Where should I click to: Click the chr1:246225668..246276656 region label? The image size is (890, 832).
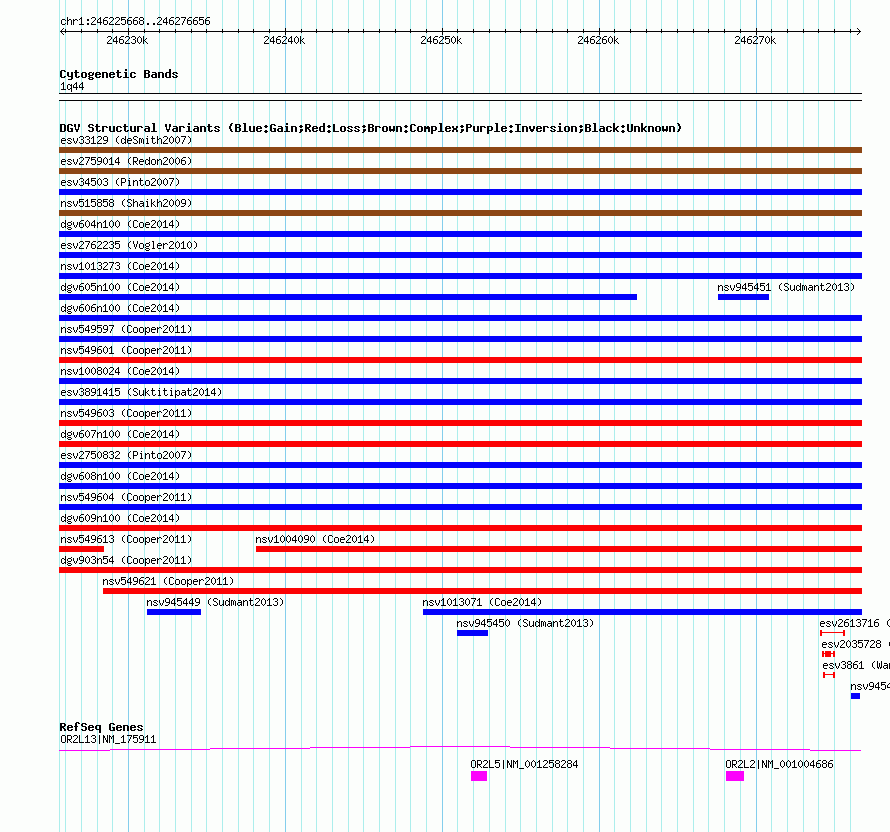(135, 21)
